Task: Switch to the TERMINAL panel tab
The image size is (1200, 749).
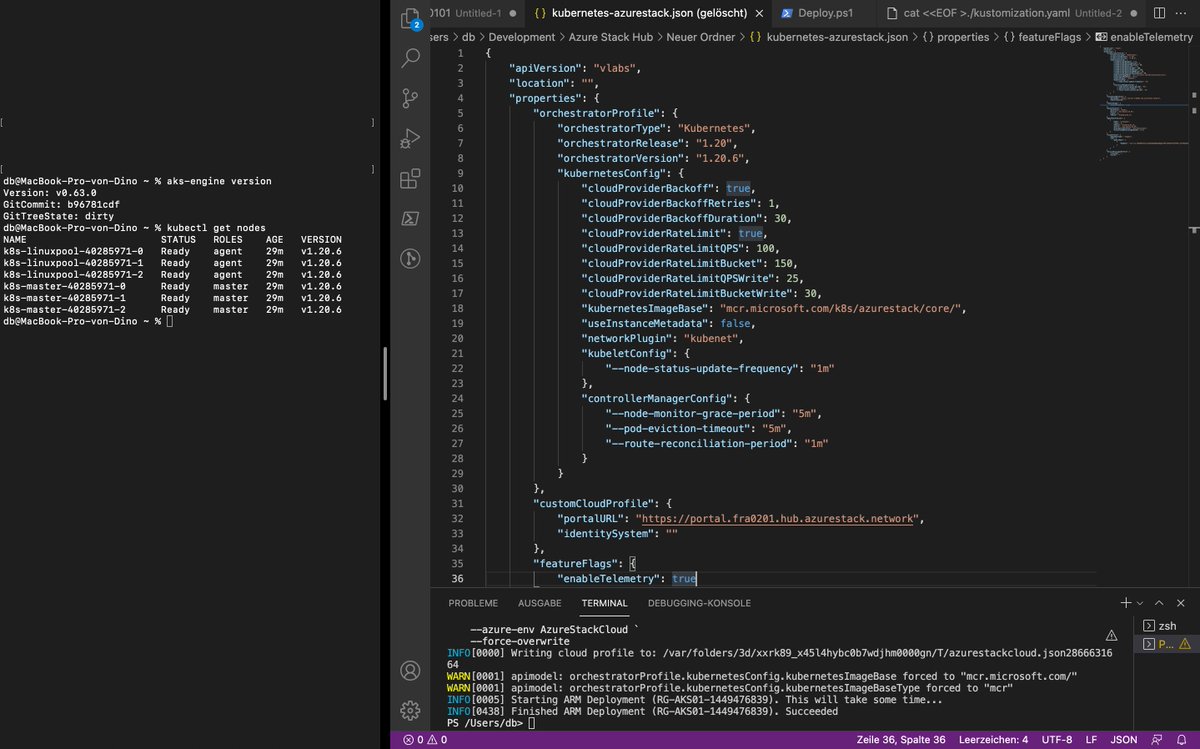Action: [x=605, y=603]
